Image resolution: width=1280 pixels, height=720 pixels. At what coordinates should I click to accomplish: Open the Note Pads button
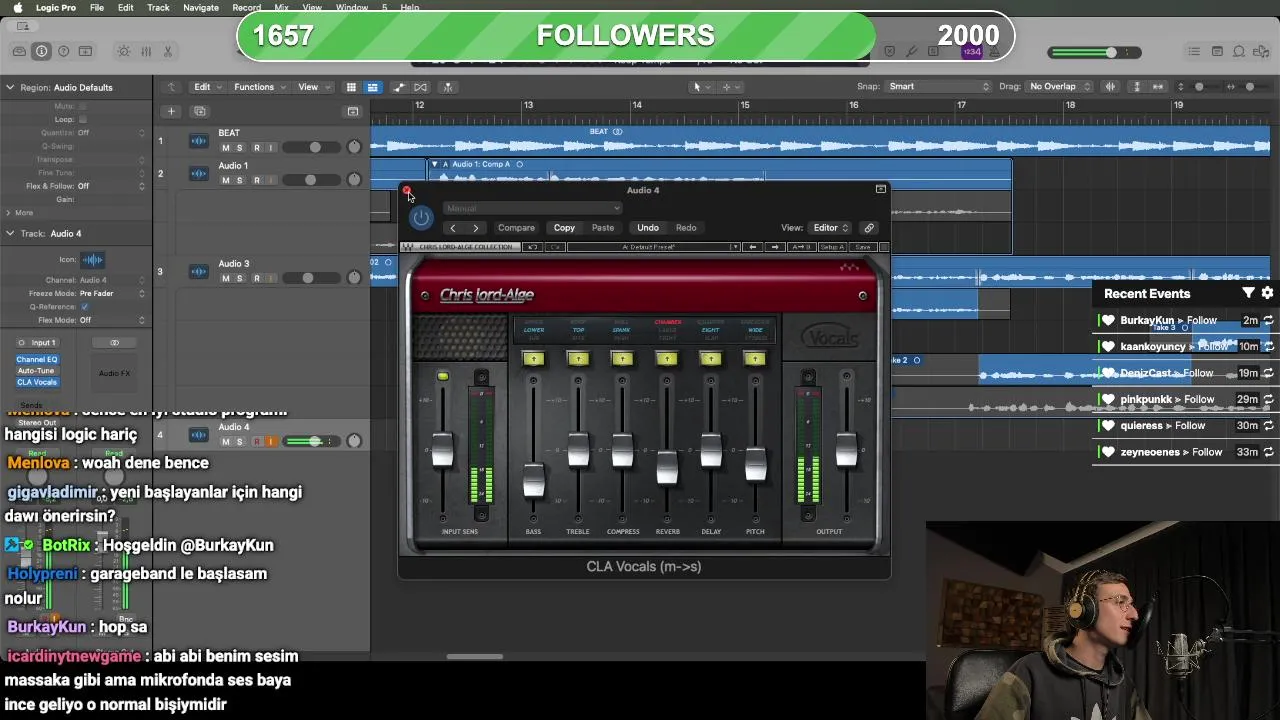[x=1217, y=52]
